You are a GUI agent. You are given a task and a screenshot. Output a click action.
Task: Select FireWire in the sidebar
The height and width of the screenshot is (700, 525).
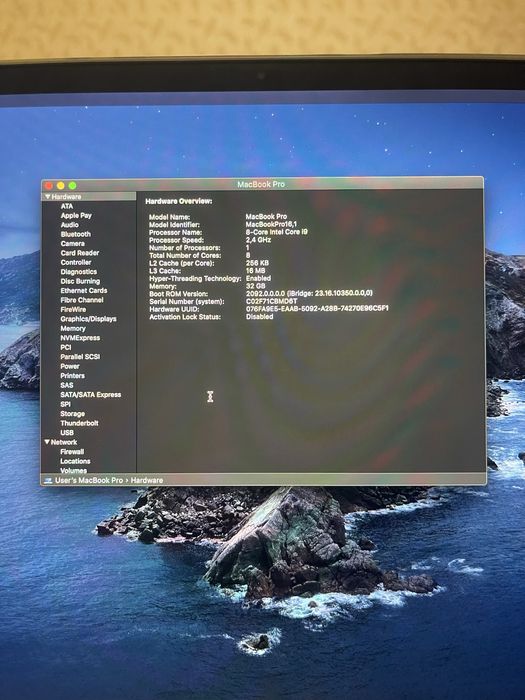tap(73, 309)
